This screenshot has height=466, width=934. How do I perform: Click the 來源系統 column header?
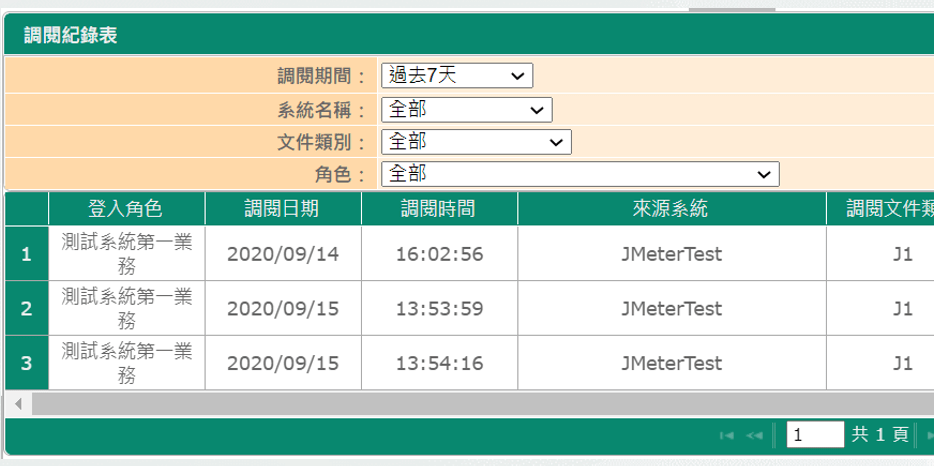click(671, 209)
